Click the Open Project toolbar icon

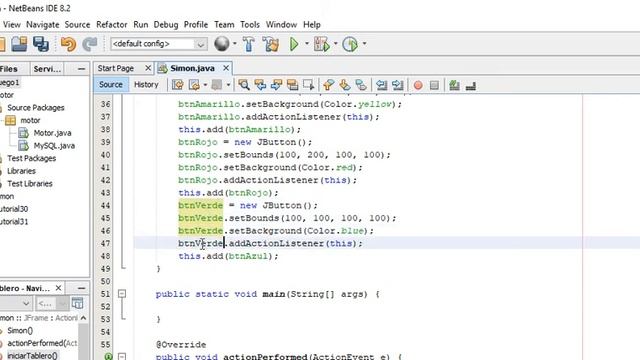coord(19,44)
